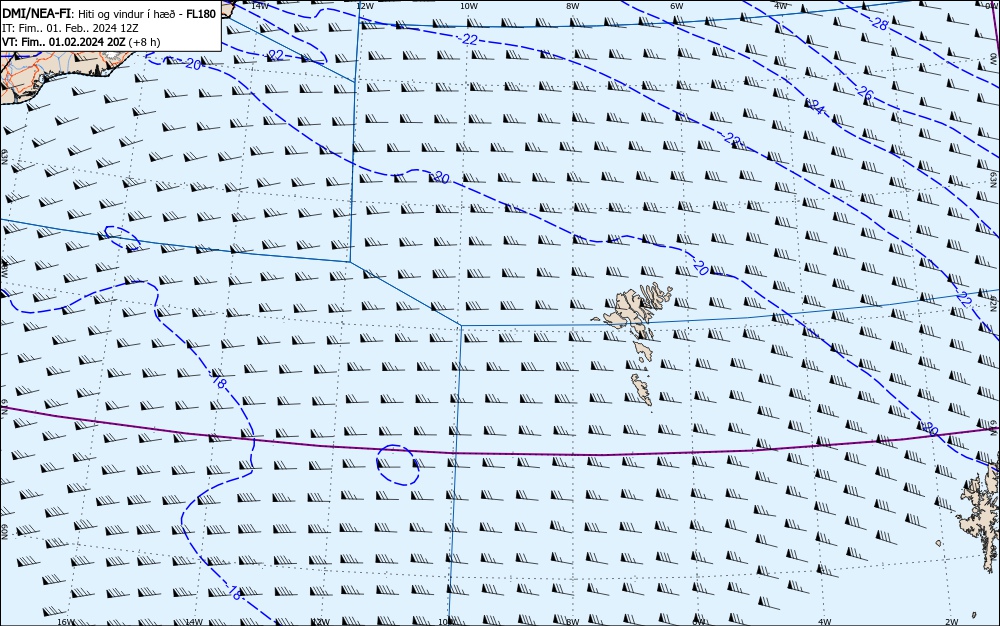Image resolution: width=1000 pixels, height=626 pixels.
Task: Click the 16W longitude label at the bottom edge
Action: coord(66,622)
